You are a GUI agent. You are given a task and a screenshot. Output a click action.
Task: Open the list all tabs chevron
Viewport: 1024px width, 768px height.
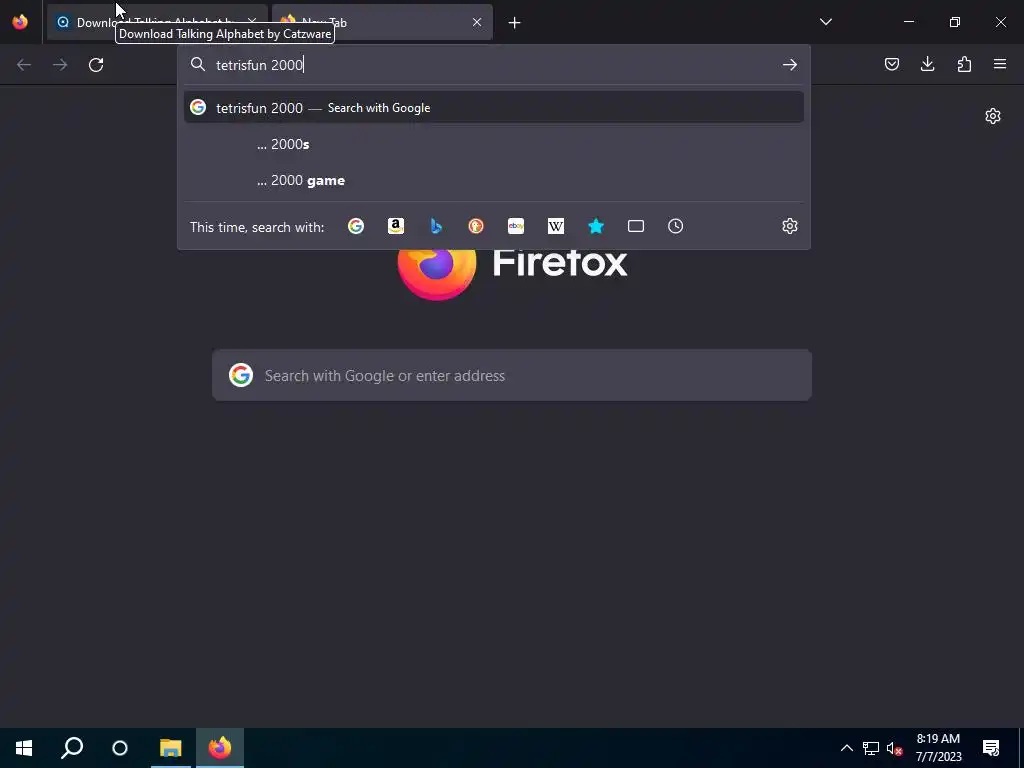825,22
